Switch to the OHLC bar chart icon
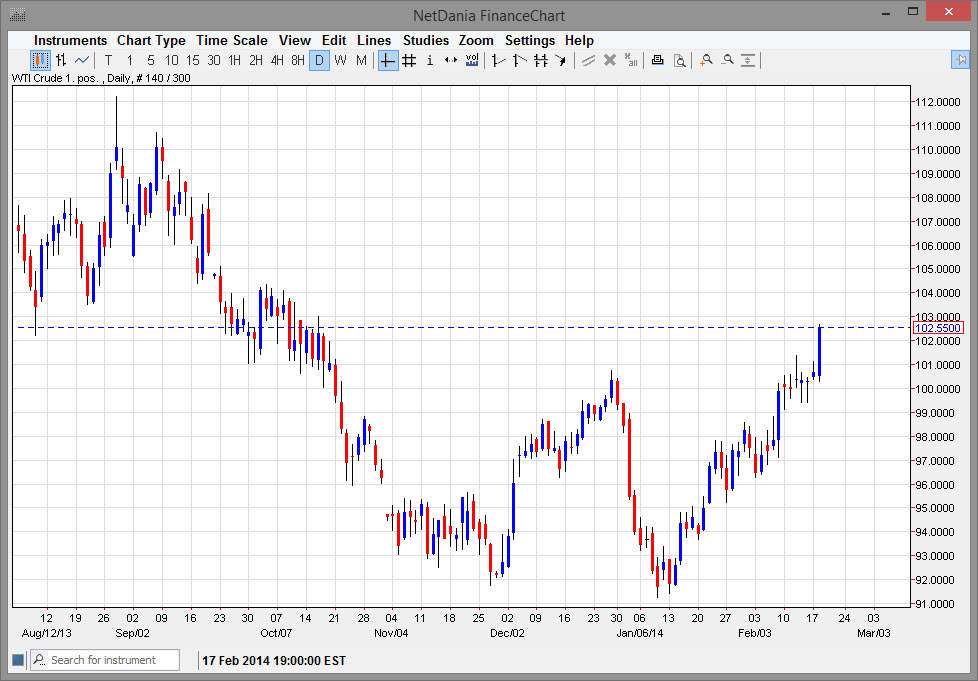The height and width of the screenshot is (681, 978). click(x=61, y=61)
